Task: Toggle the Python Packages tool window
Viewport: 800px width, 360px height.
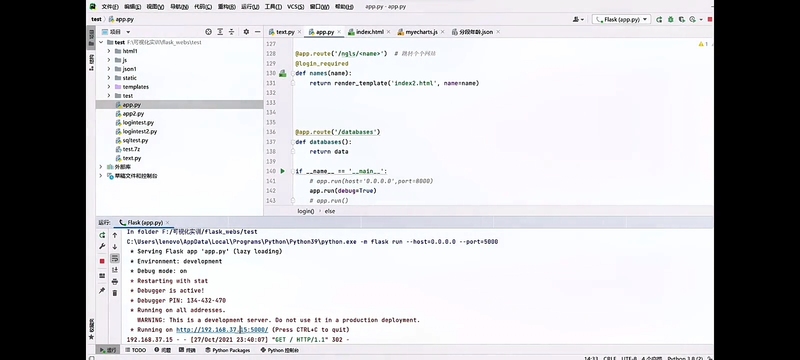Action: tap(228, 350)
